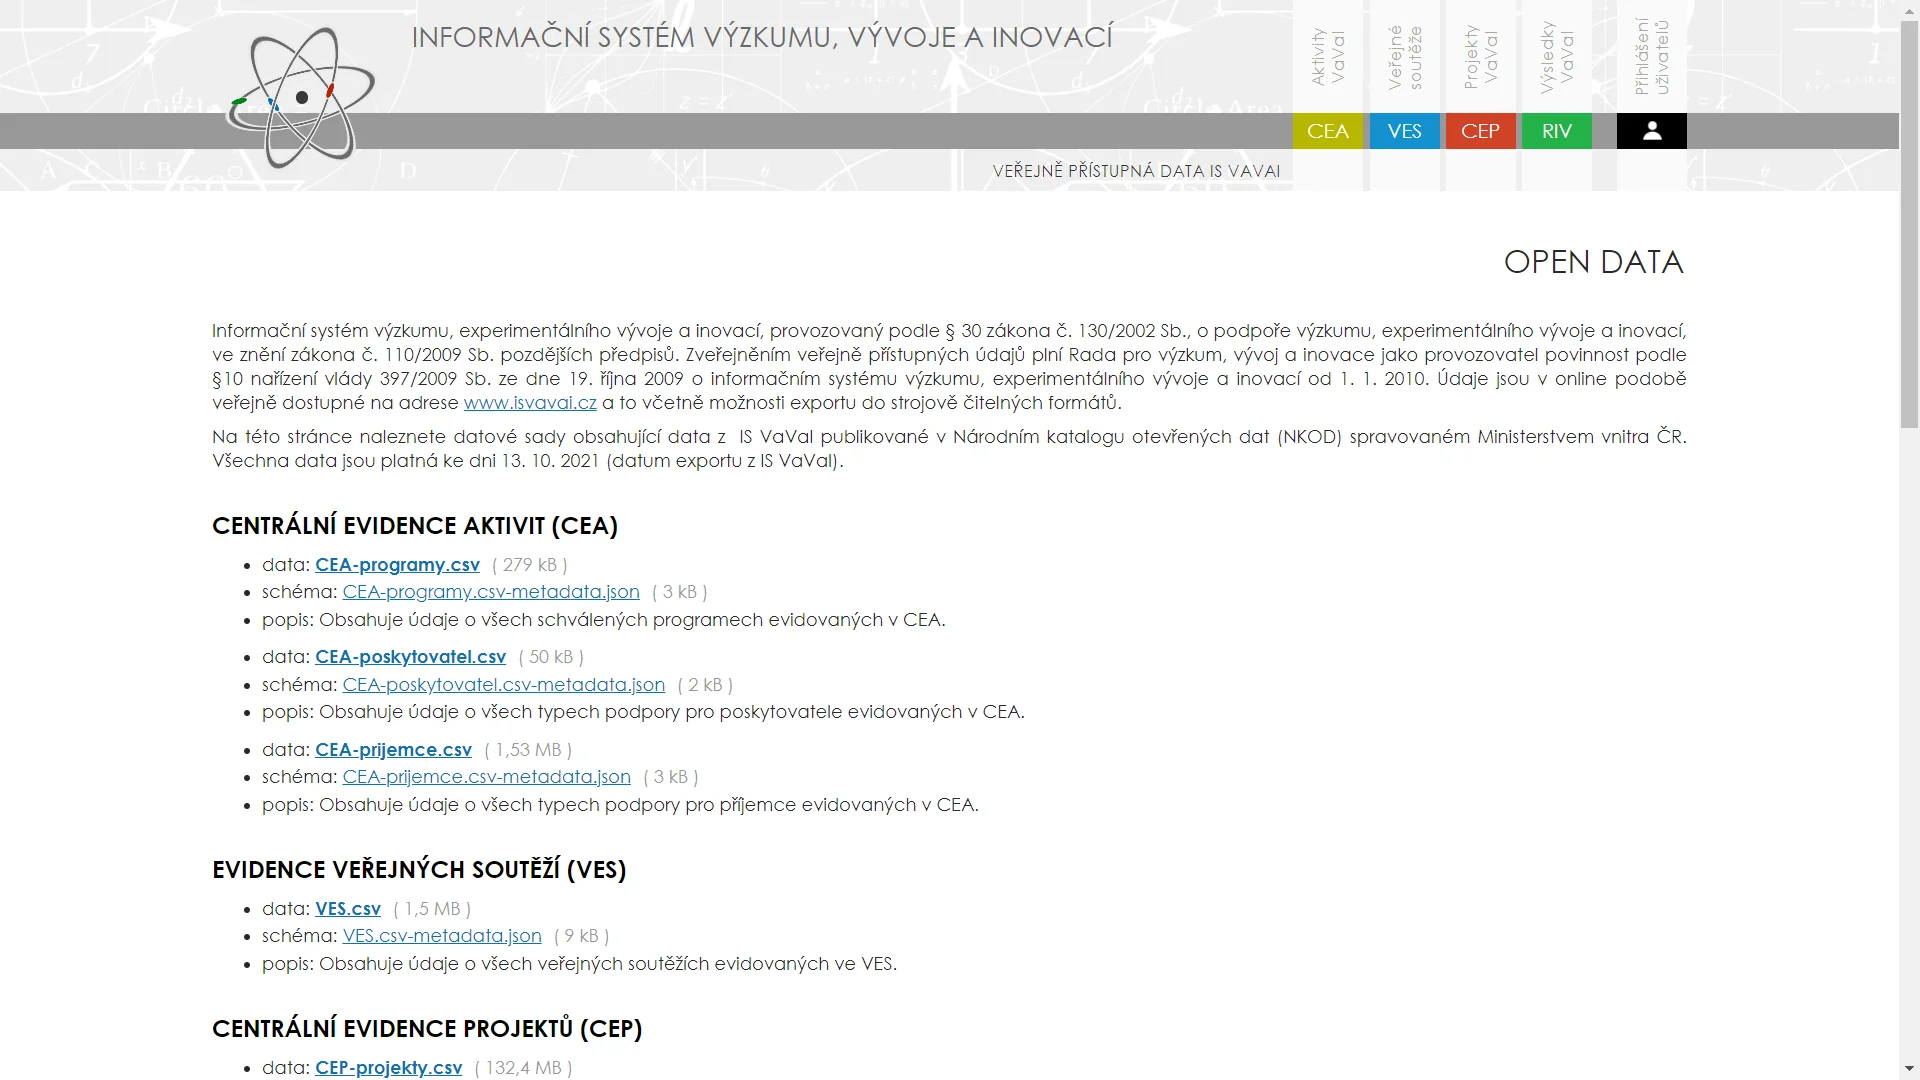The width and height of the screenshot is (1920, 1080).
Task: Open the VES.csv-metadata.json schema
Action: (442, 935)
